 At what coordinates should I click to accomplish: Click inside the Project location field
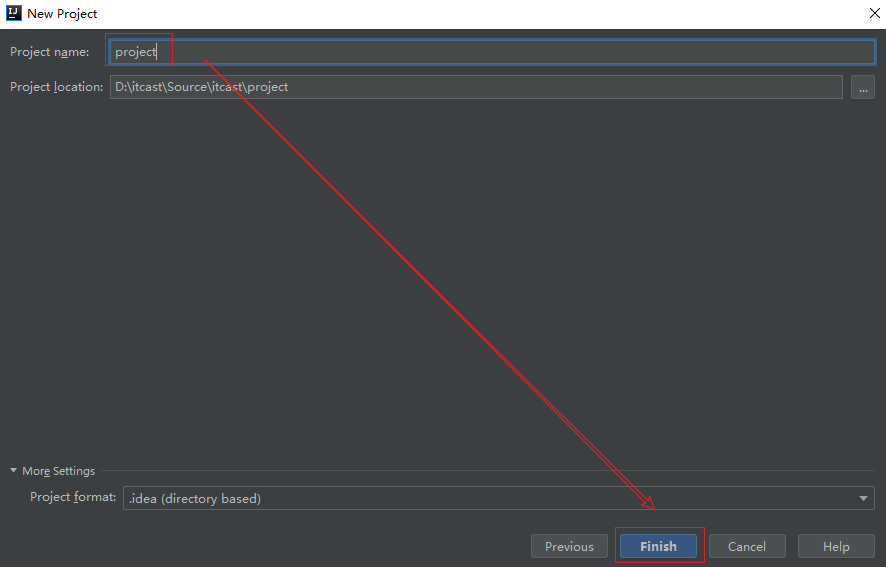point(560,87)
